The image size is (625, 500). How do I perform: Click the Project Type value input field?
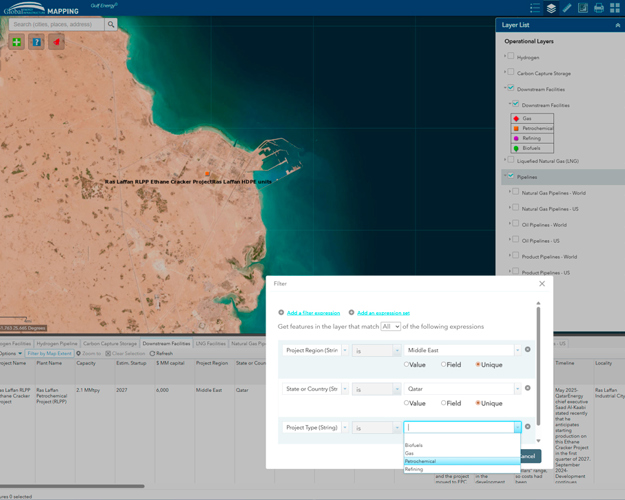459,427
